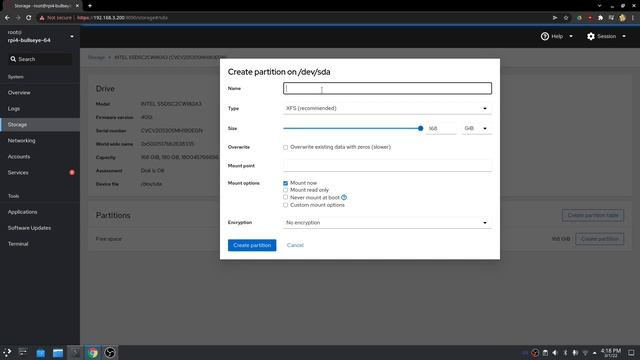Click the browser back arrow

[7, 18]
